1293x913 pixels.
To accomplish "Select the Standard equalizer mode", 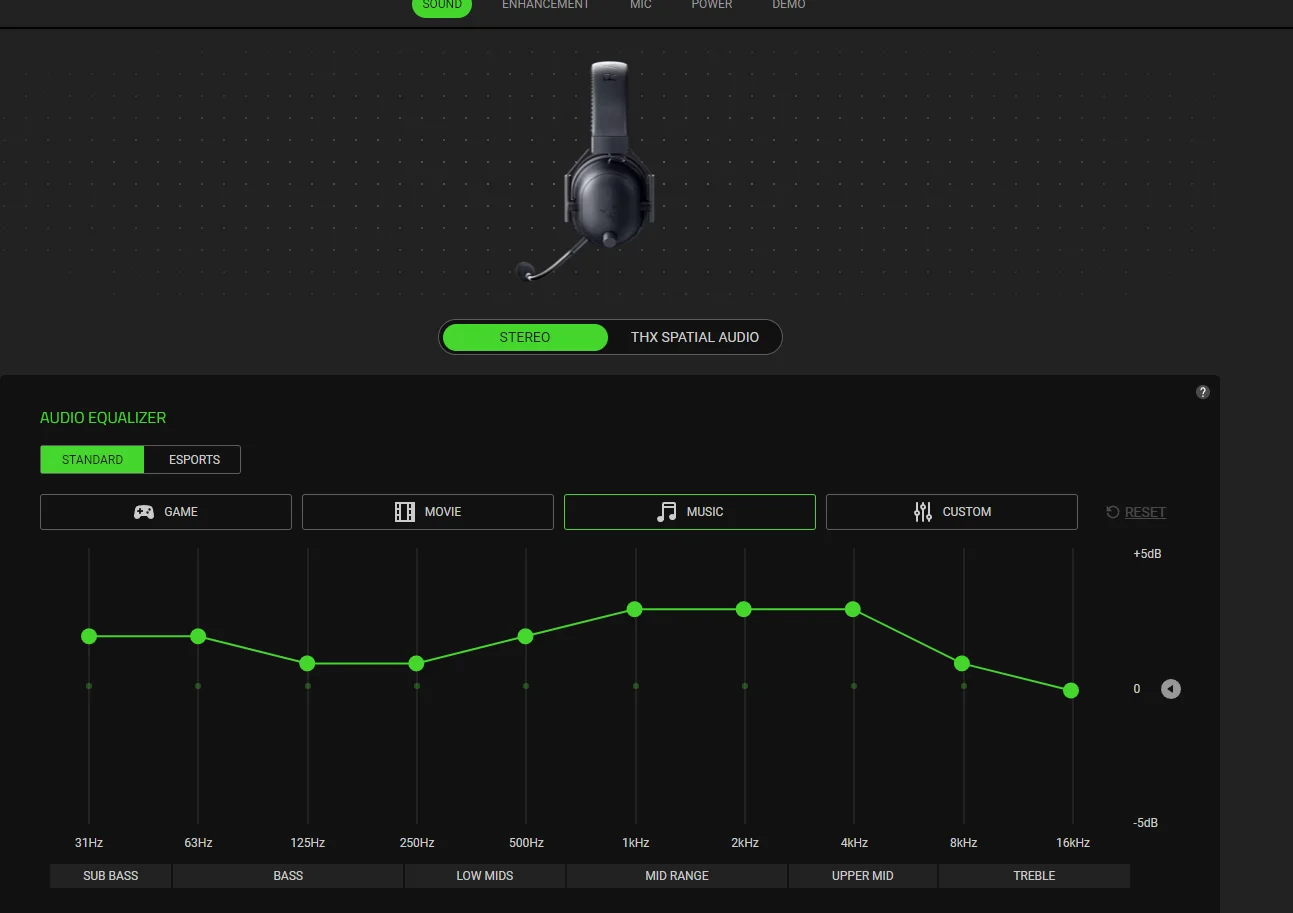I will click(x=93, y=460).
